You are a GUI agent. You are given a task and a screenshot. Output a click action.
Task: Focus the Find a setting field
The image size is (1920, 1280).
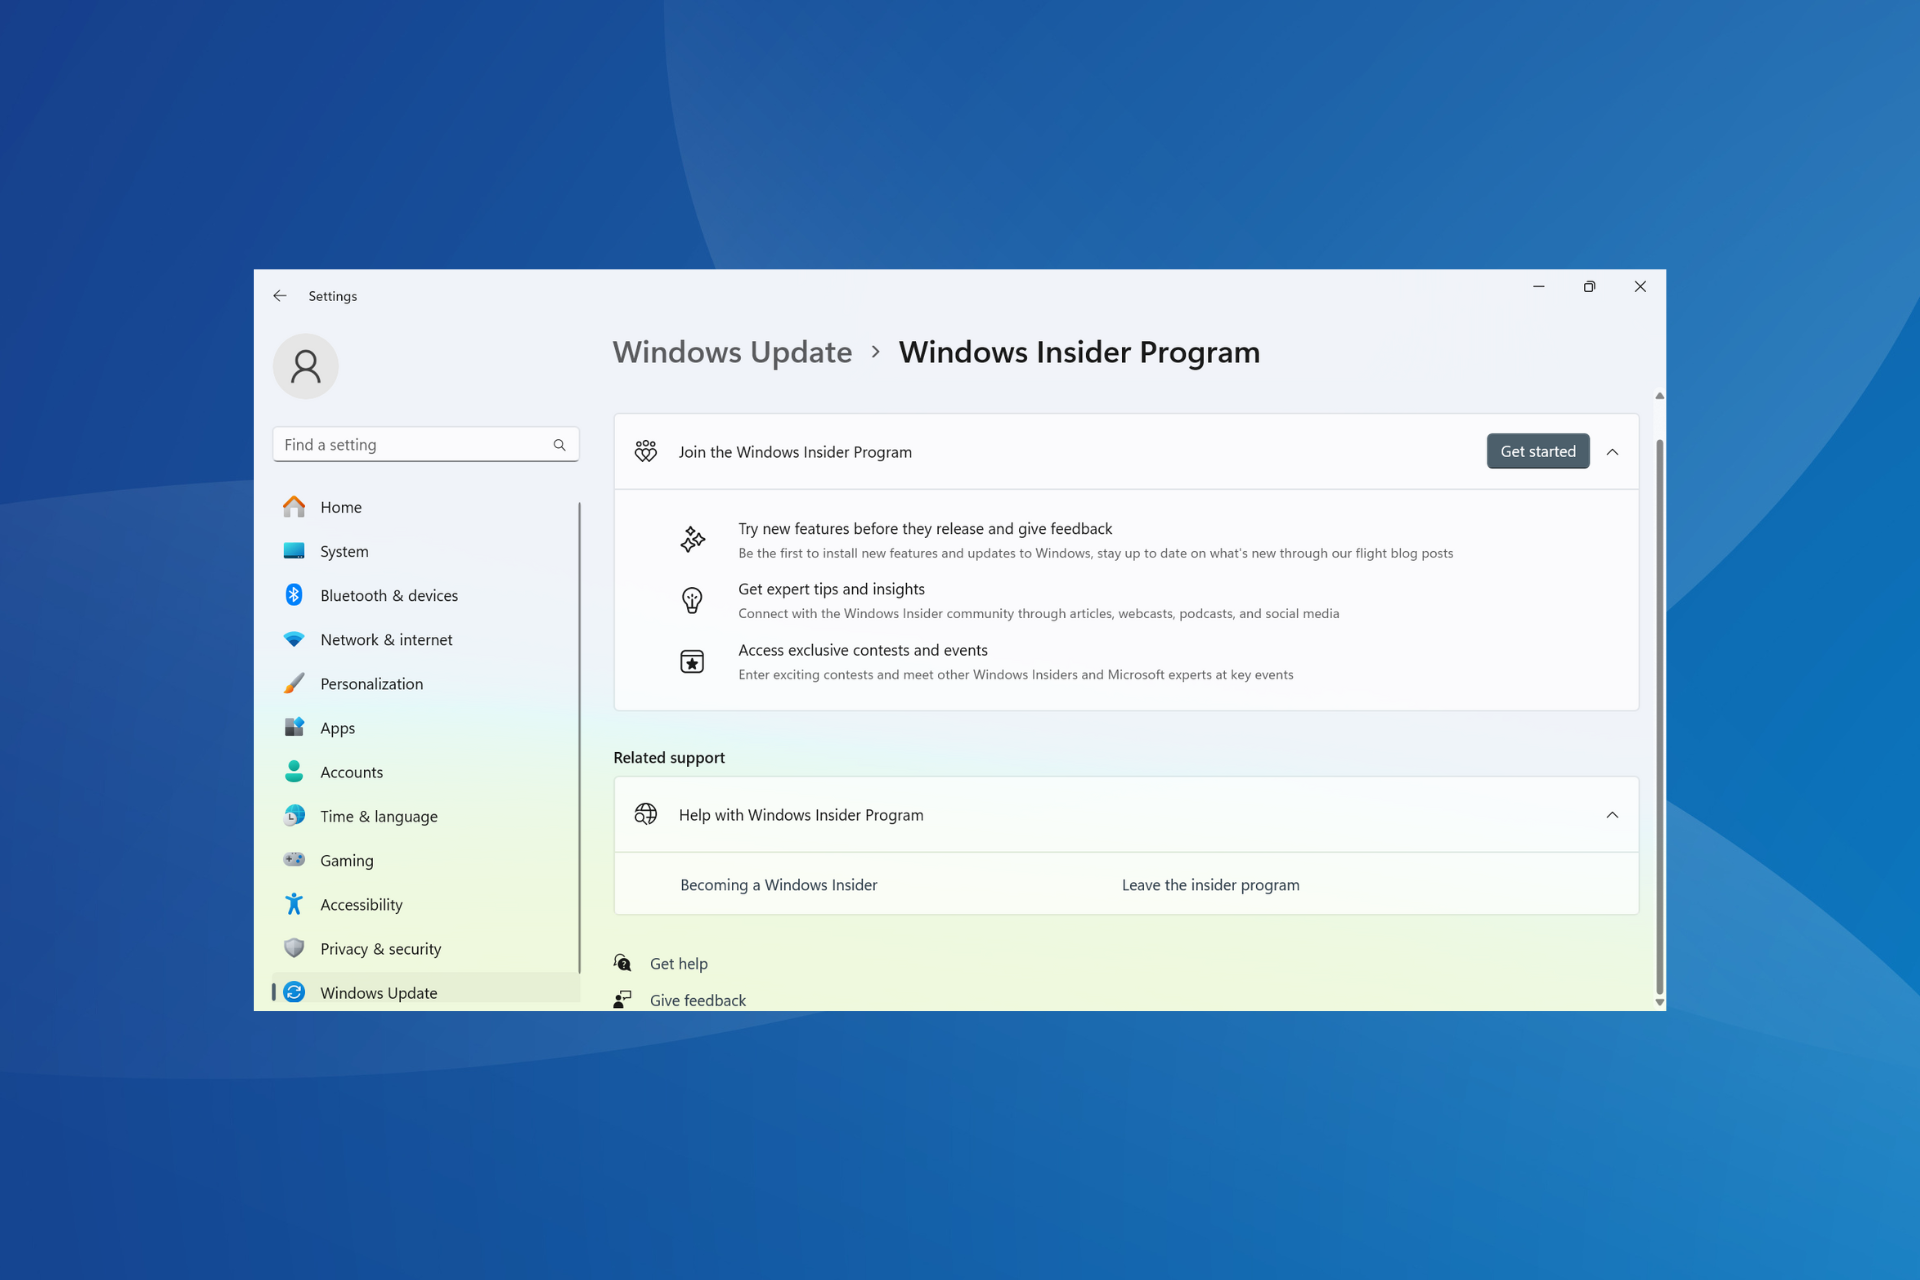[x=426, y=444]
